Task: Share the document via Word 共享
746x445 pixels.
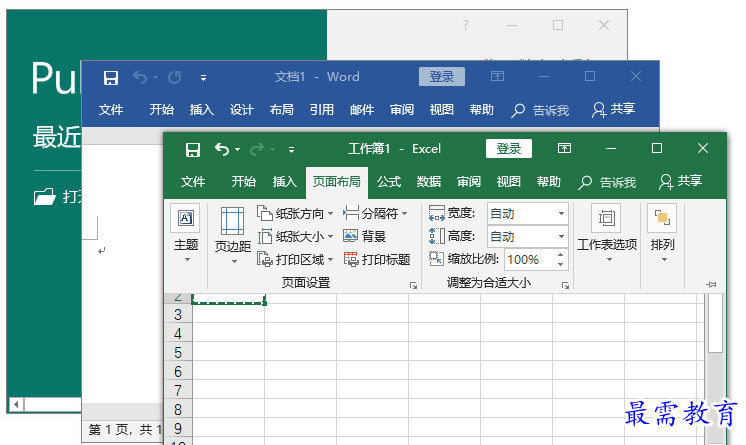Action: (613, 109)
